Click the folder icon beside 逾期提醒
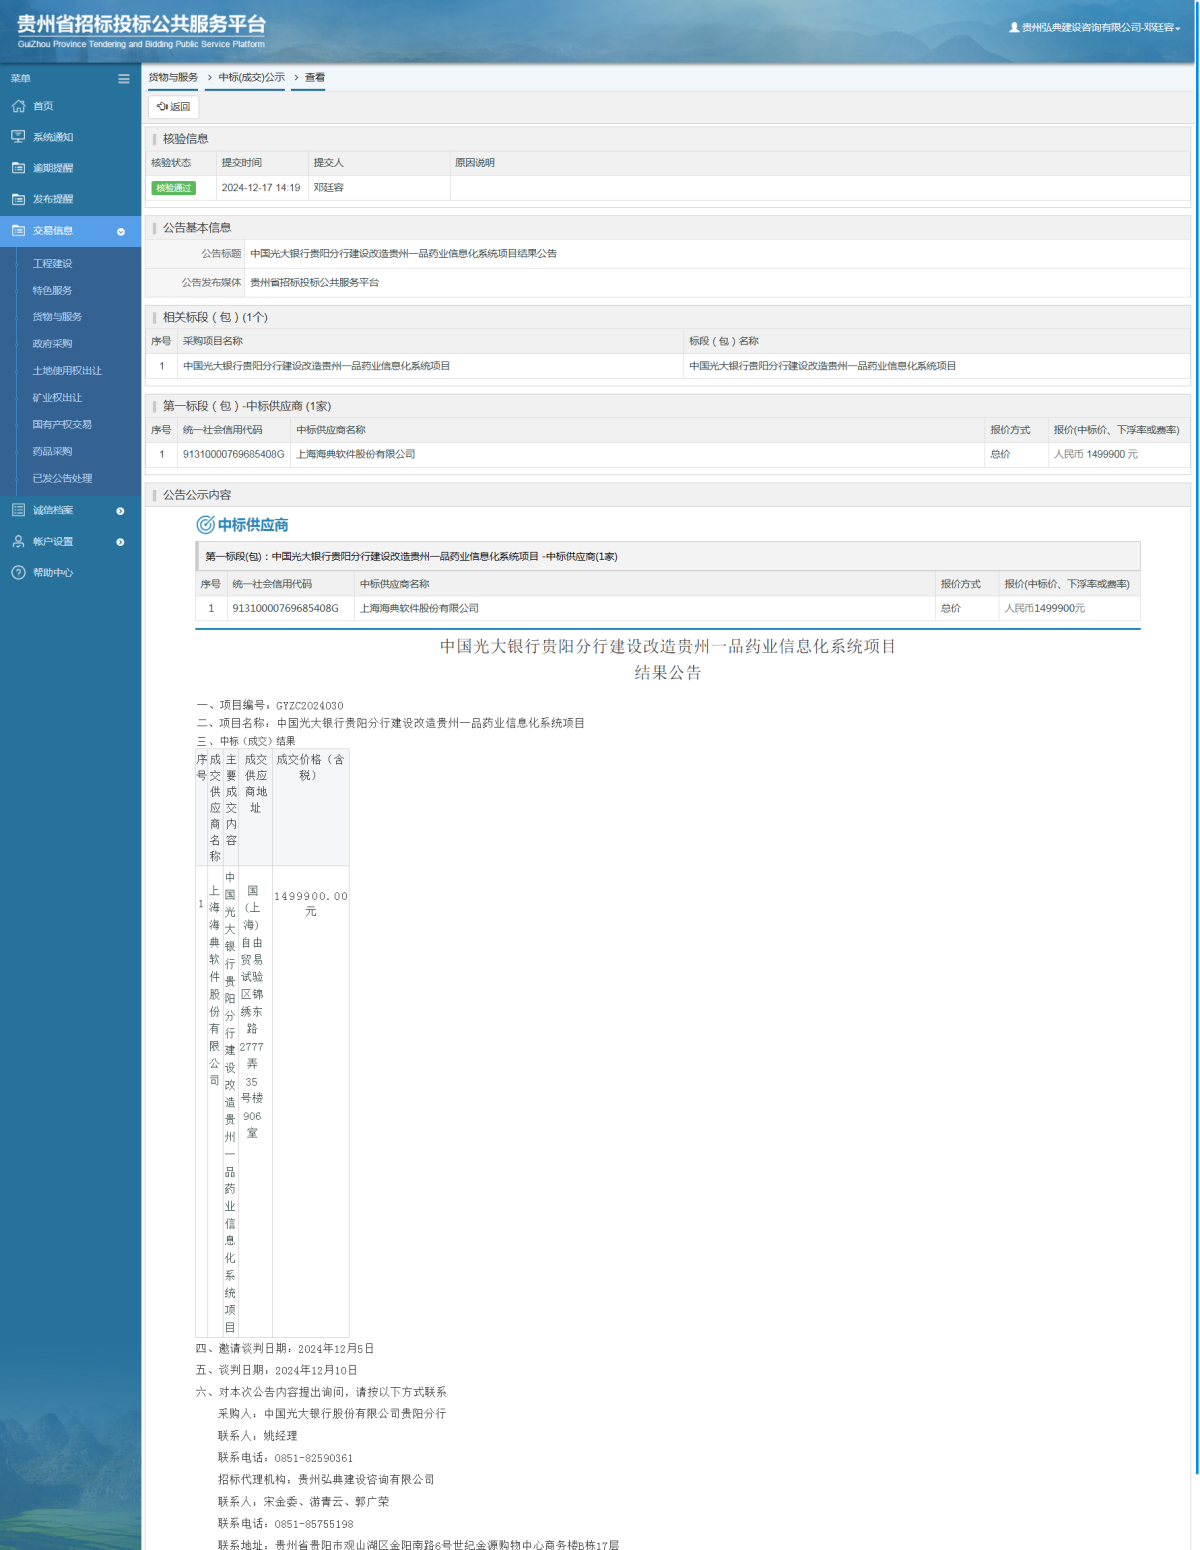This screenshot has width=1200, height=1550. tap(18, 168)
